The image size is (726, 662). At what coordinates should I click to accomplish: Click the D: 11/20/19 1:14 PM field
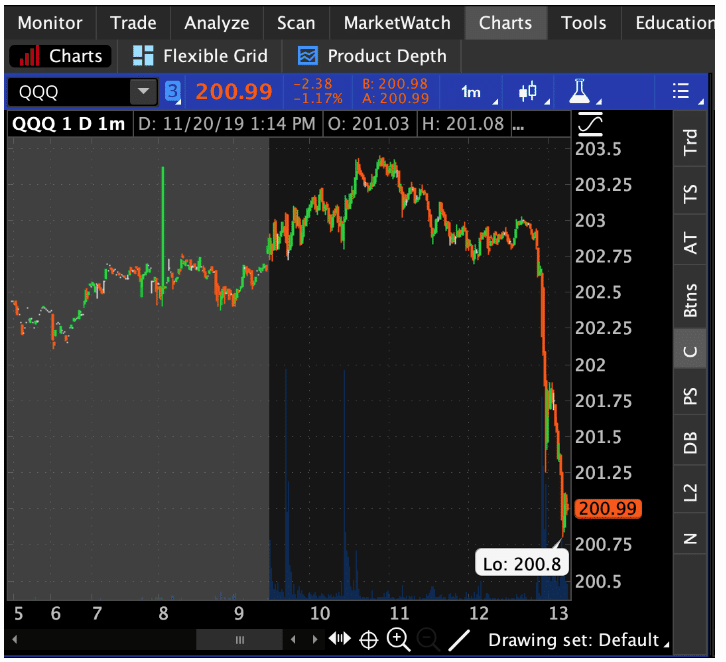tap(227, 124)
